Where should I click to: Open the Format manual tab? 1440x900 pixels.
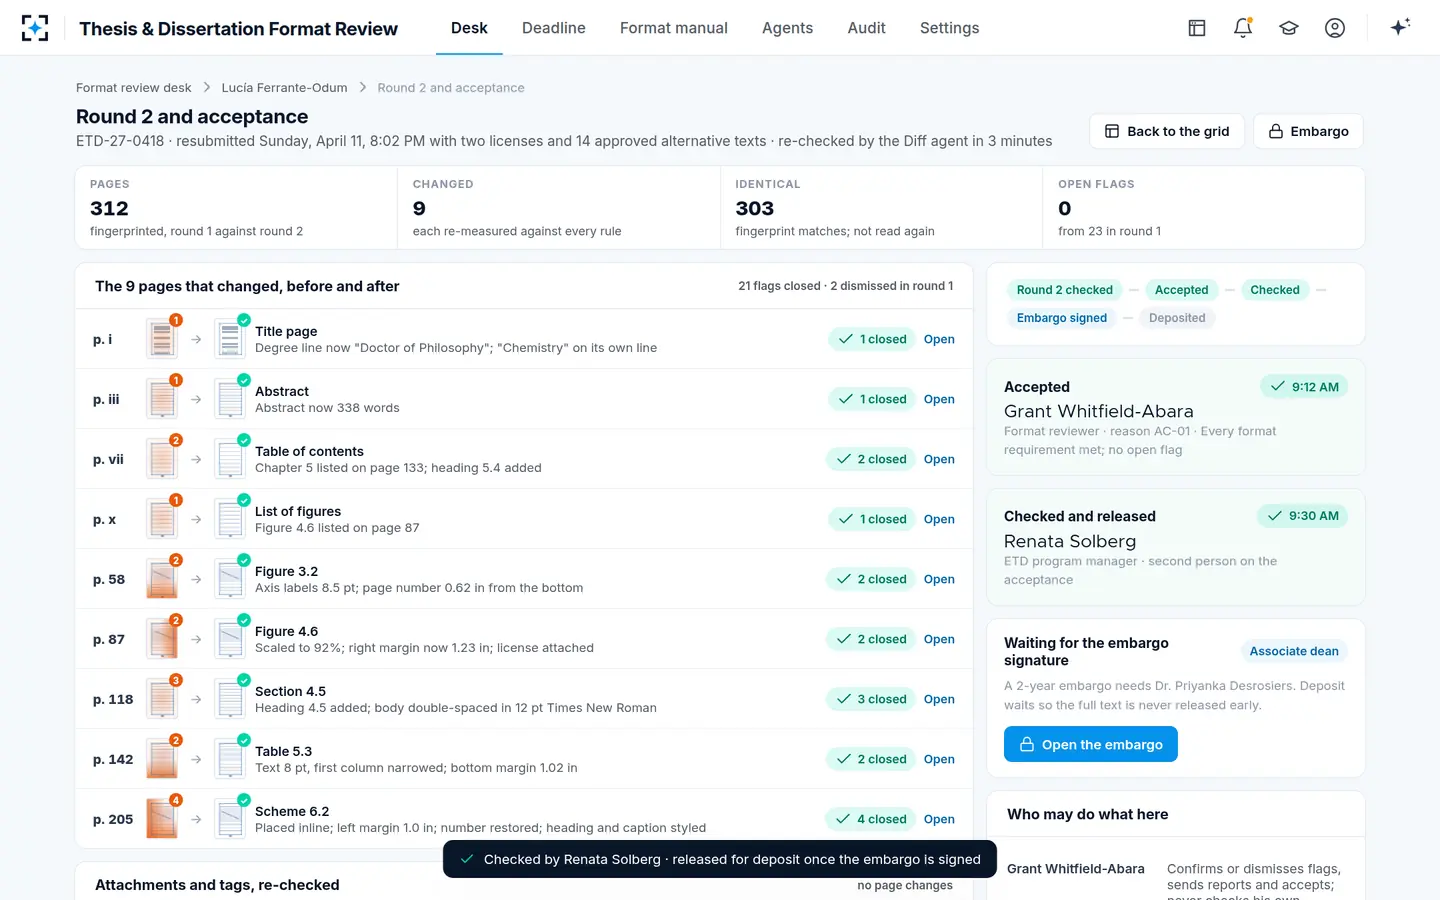674,28
